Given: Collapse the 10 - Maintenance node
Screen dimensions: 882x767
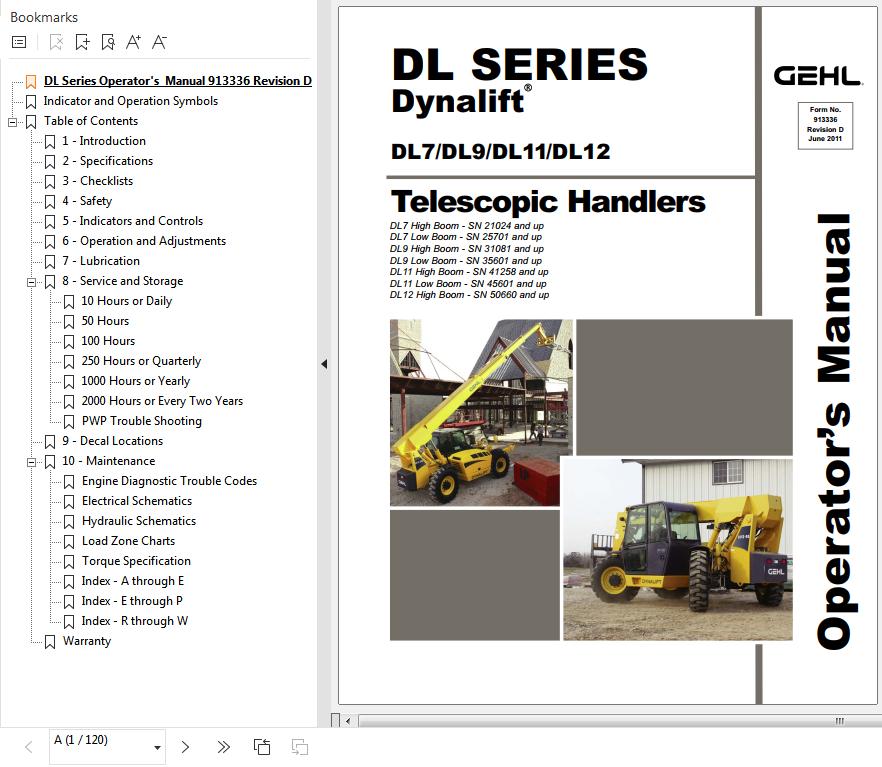Looking at the screenshot, I should [32, 462].
